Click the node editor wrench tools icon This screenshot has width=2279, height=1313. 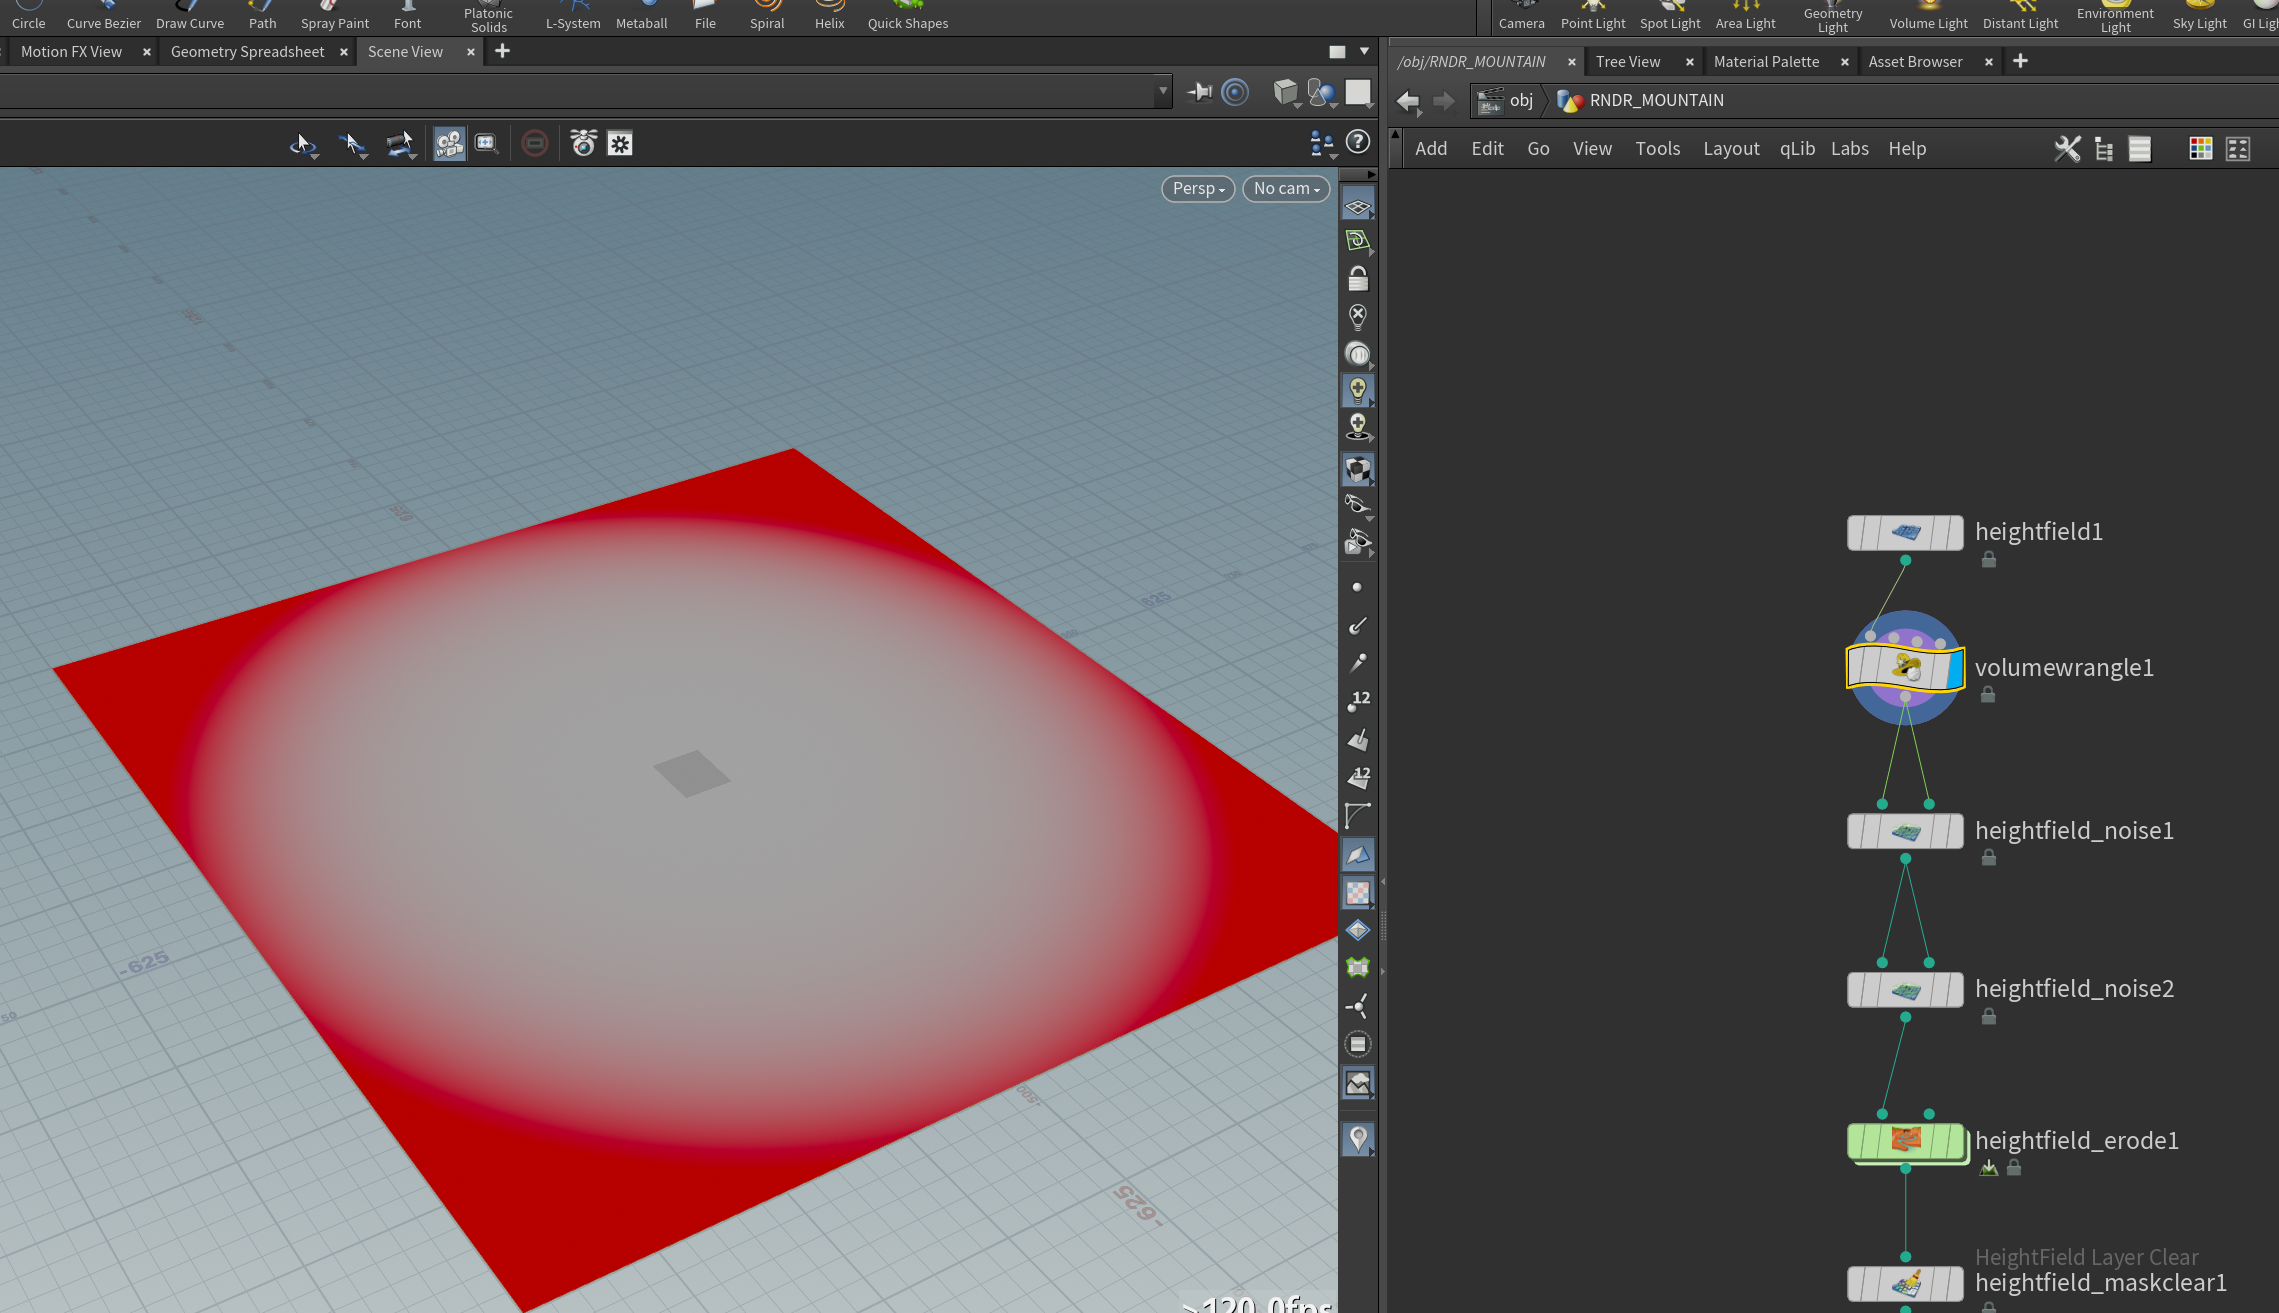point(2067,149)
